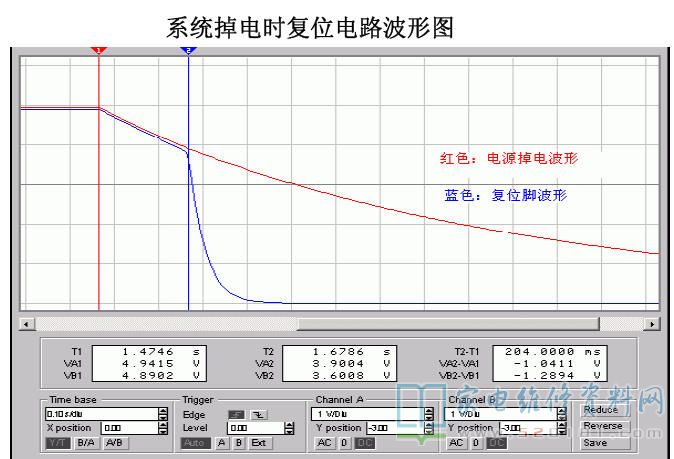Enable Auto trigger mode

[196, 442]
